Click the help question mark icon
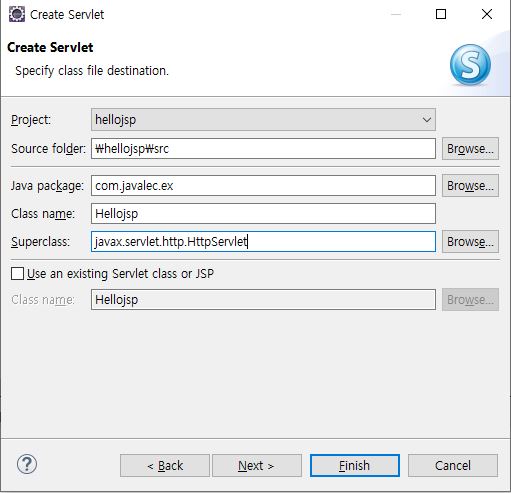 click(27, 464)
